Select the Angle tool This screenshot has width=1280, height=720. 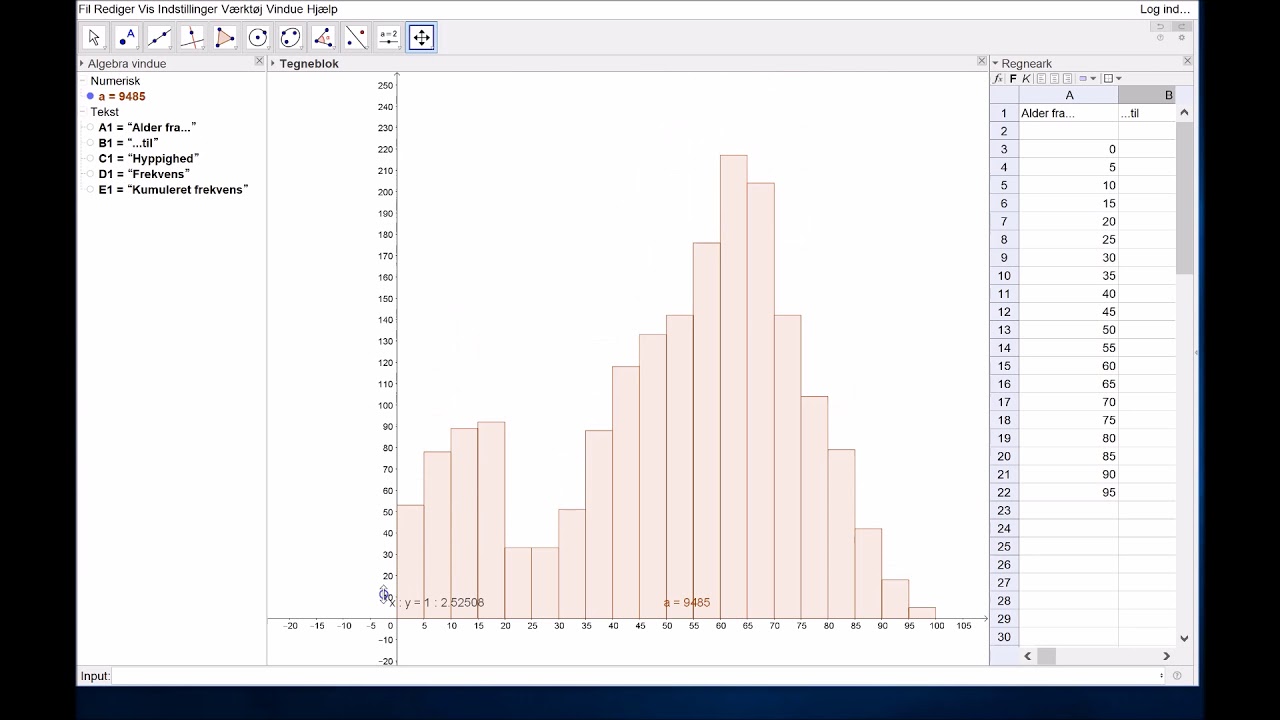[x=323, y=38]
